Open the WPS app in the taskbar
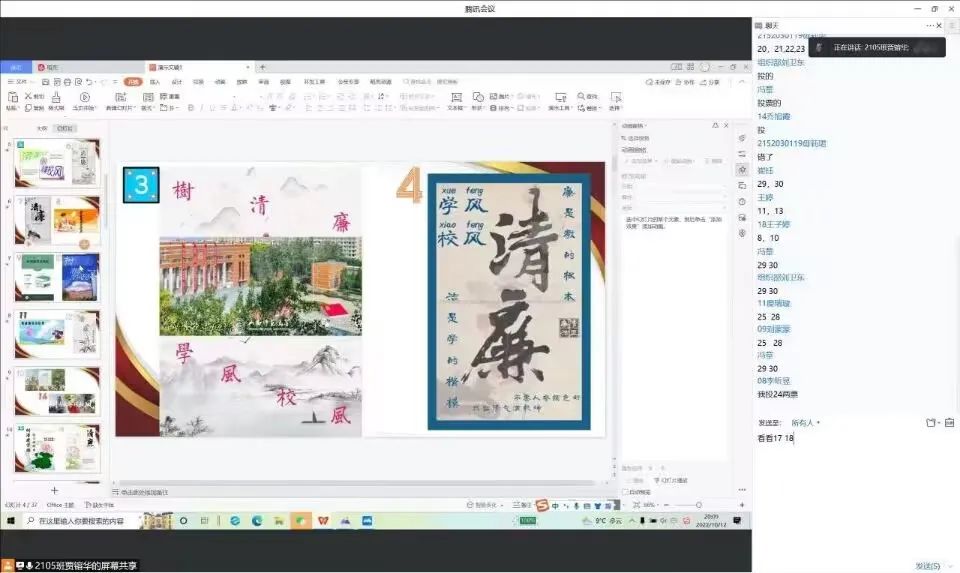960x573 pixels. tap(323, 521)
